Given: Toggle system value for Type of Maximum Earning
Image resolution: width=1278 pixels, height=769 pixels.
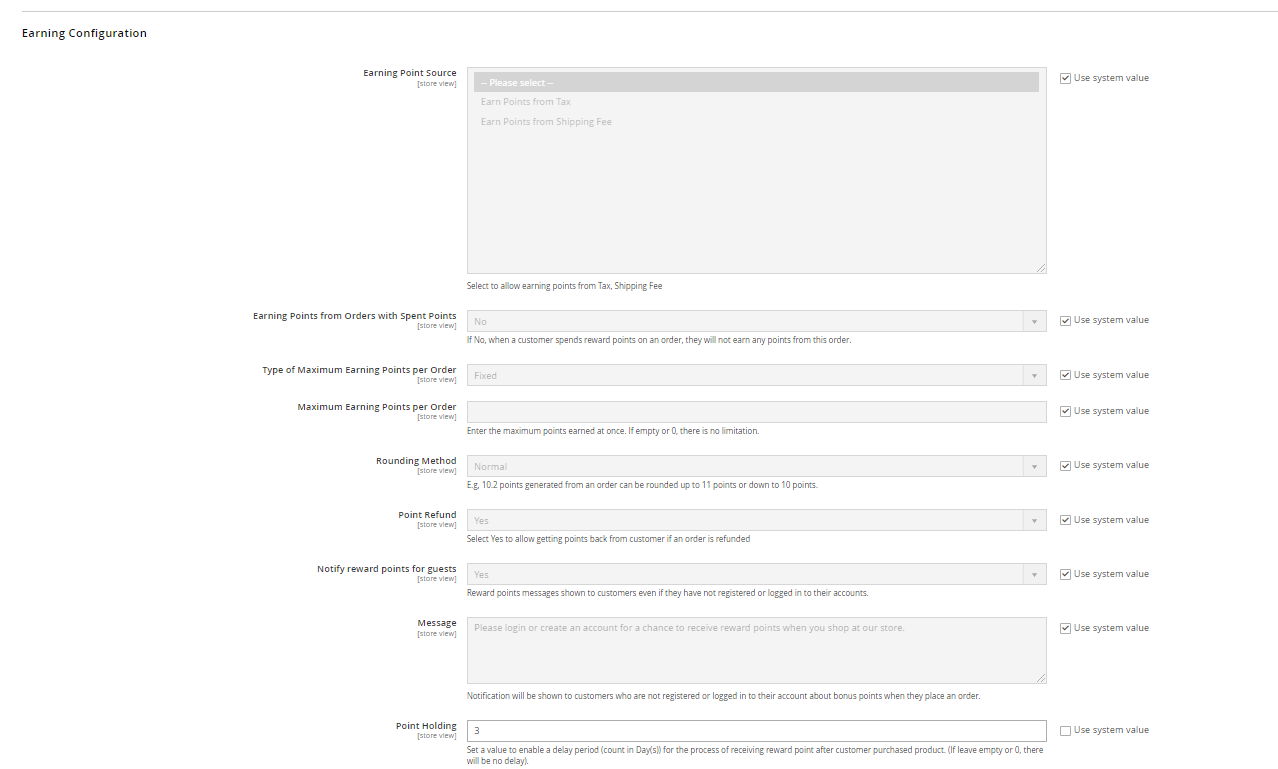Looking at the screenshot, I should point(1065,375).
